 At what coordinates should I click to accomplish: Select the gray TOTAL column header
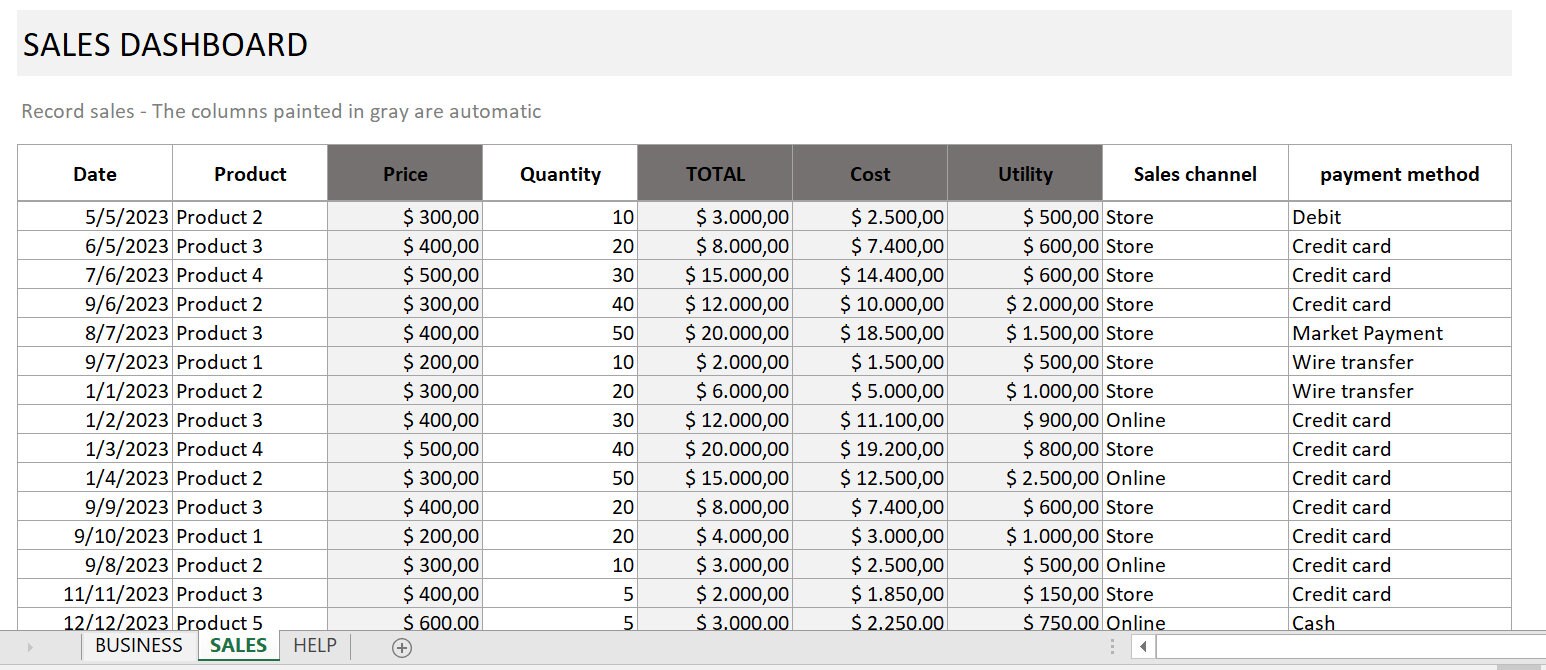[715, 173]
